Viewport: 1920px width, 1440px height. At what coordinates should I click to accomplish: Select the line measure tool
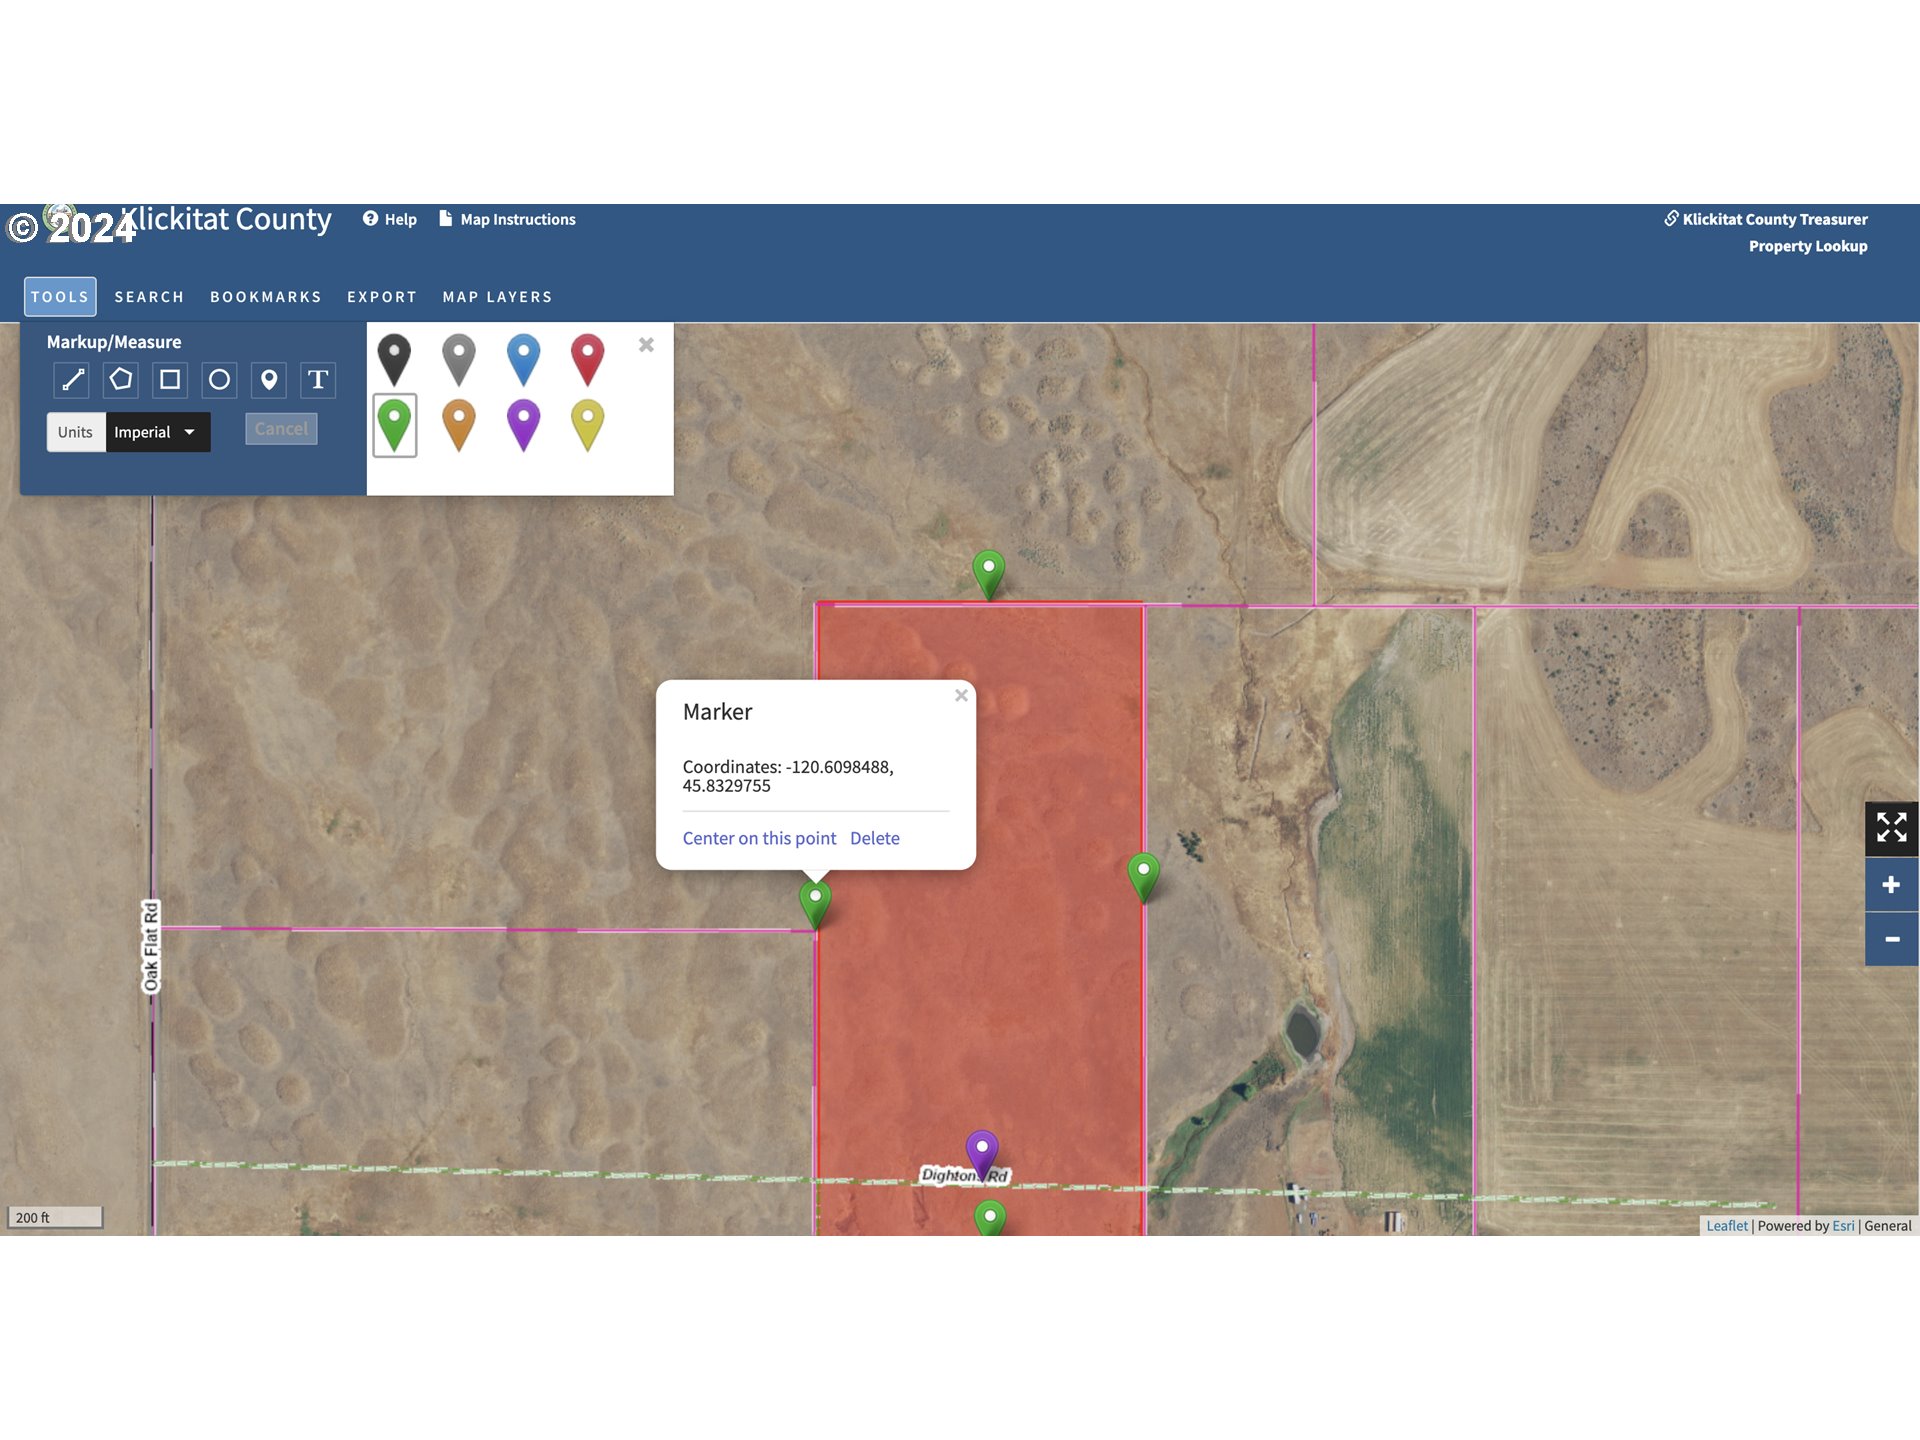tap(73, 380)
